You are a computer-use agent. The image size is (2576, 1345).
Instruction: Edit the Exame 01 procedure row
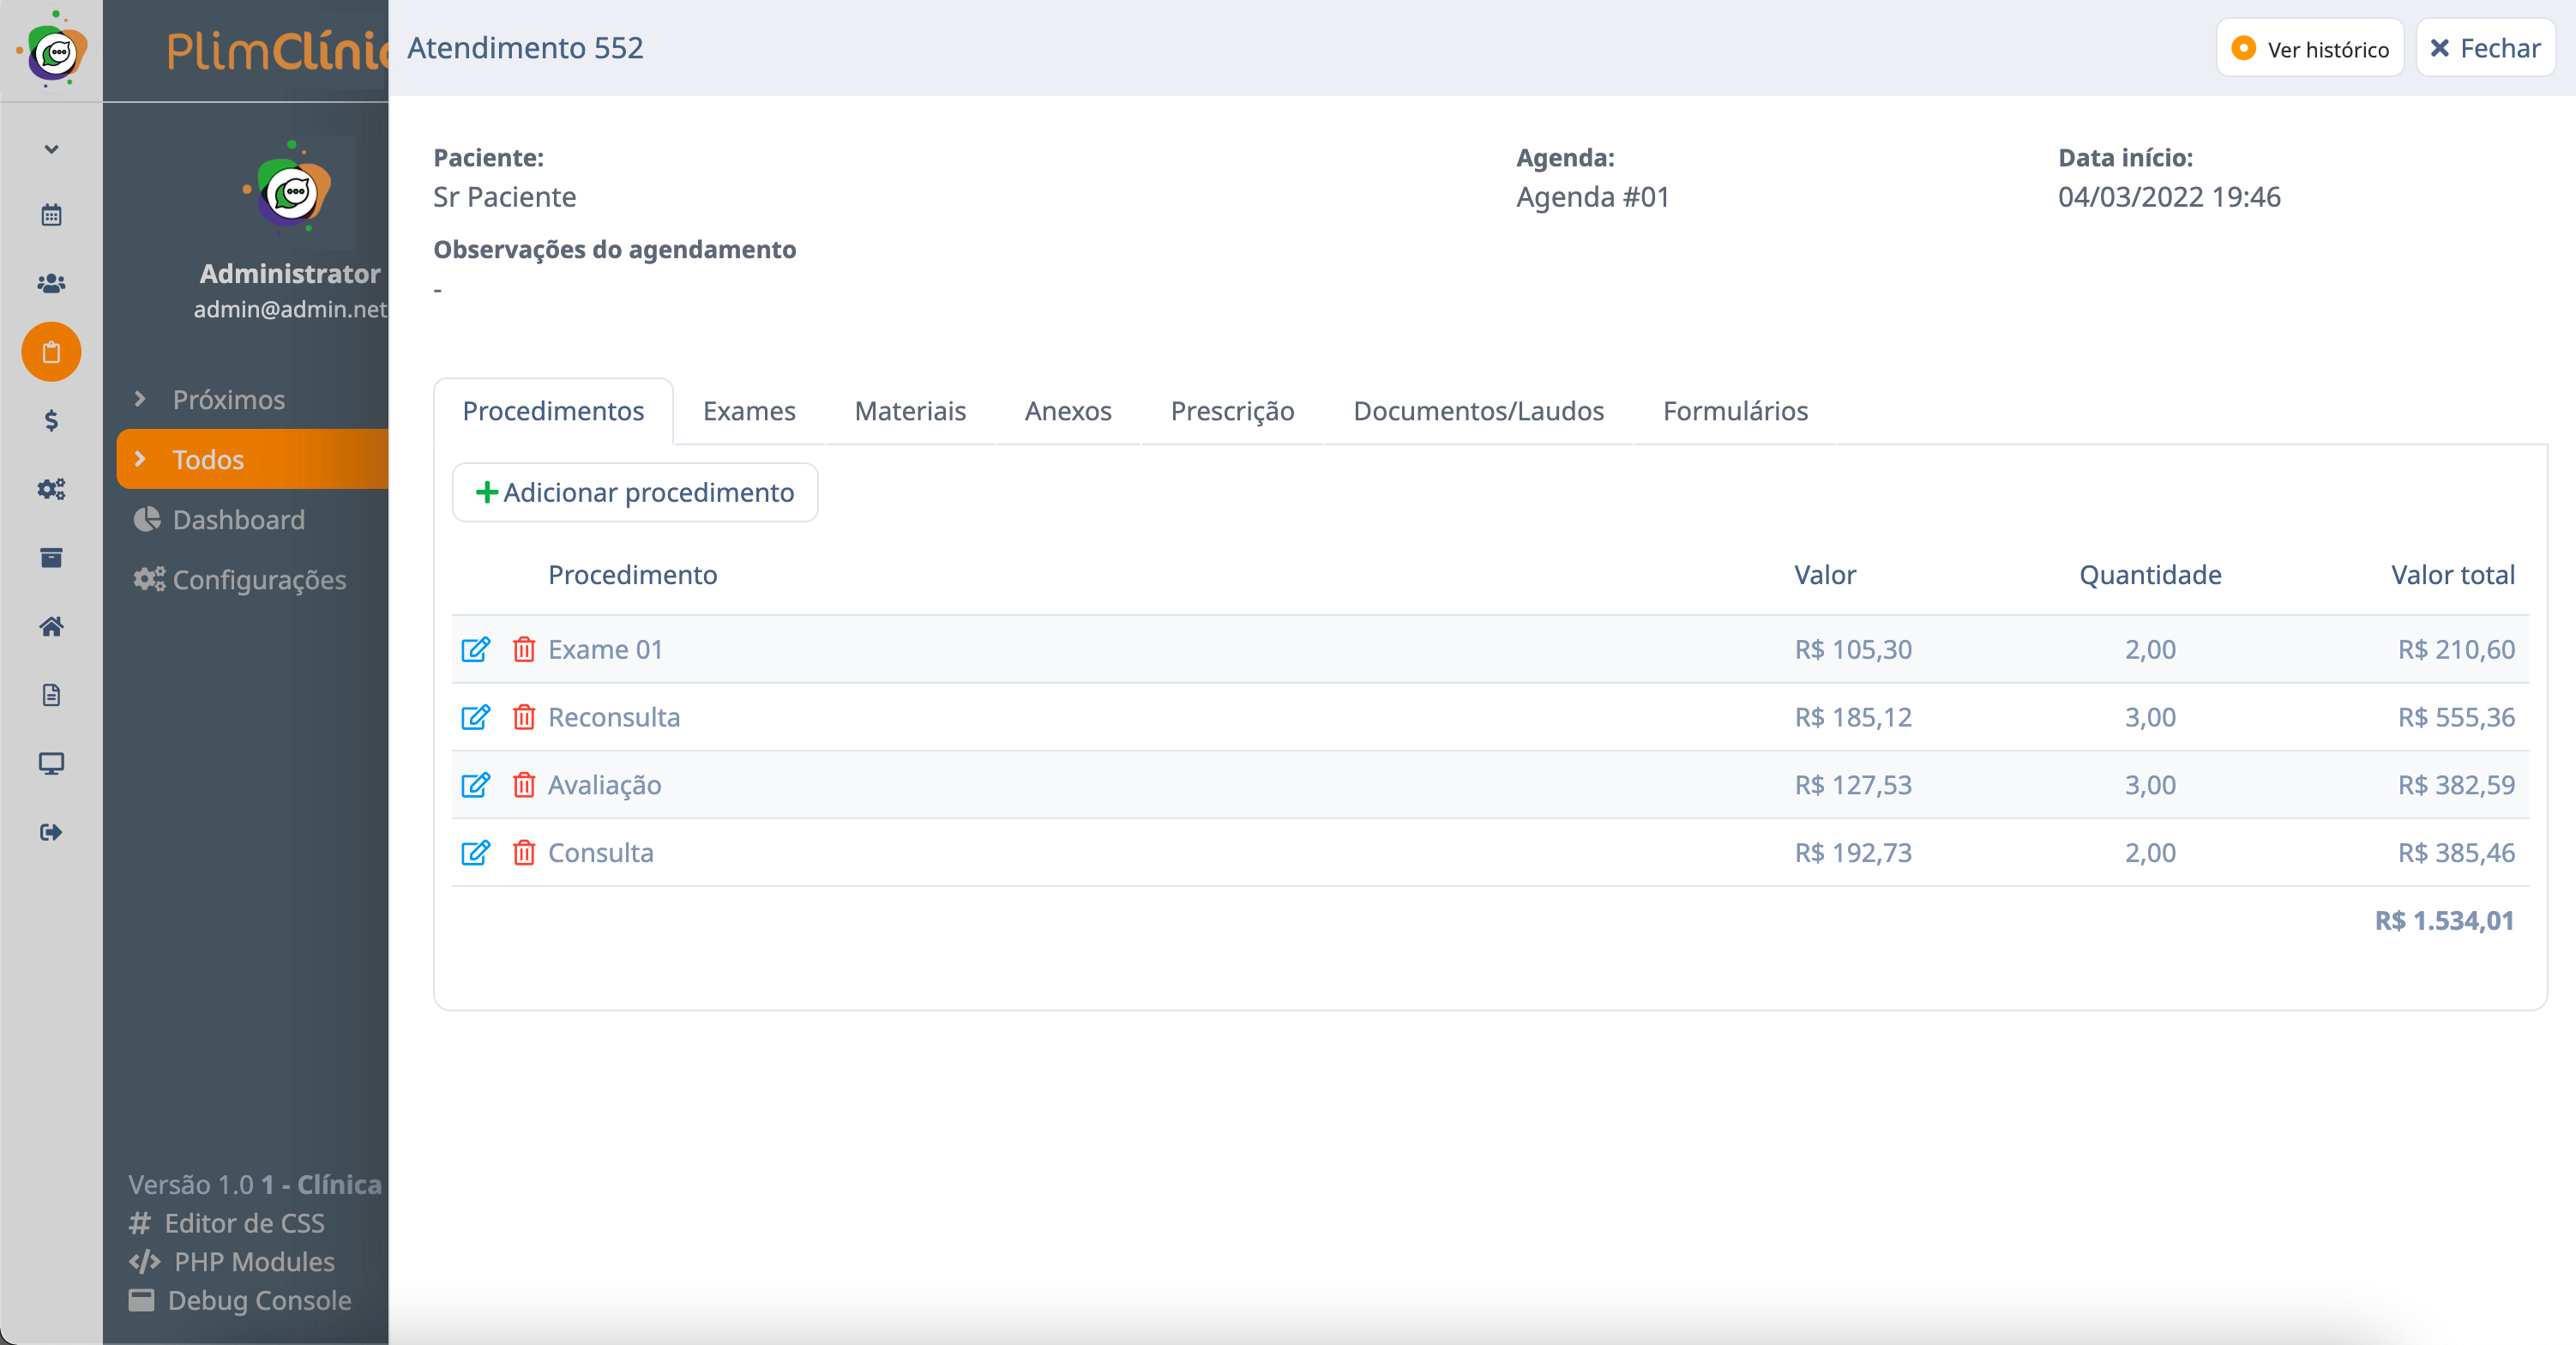(x=476, y=650)
